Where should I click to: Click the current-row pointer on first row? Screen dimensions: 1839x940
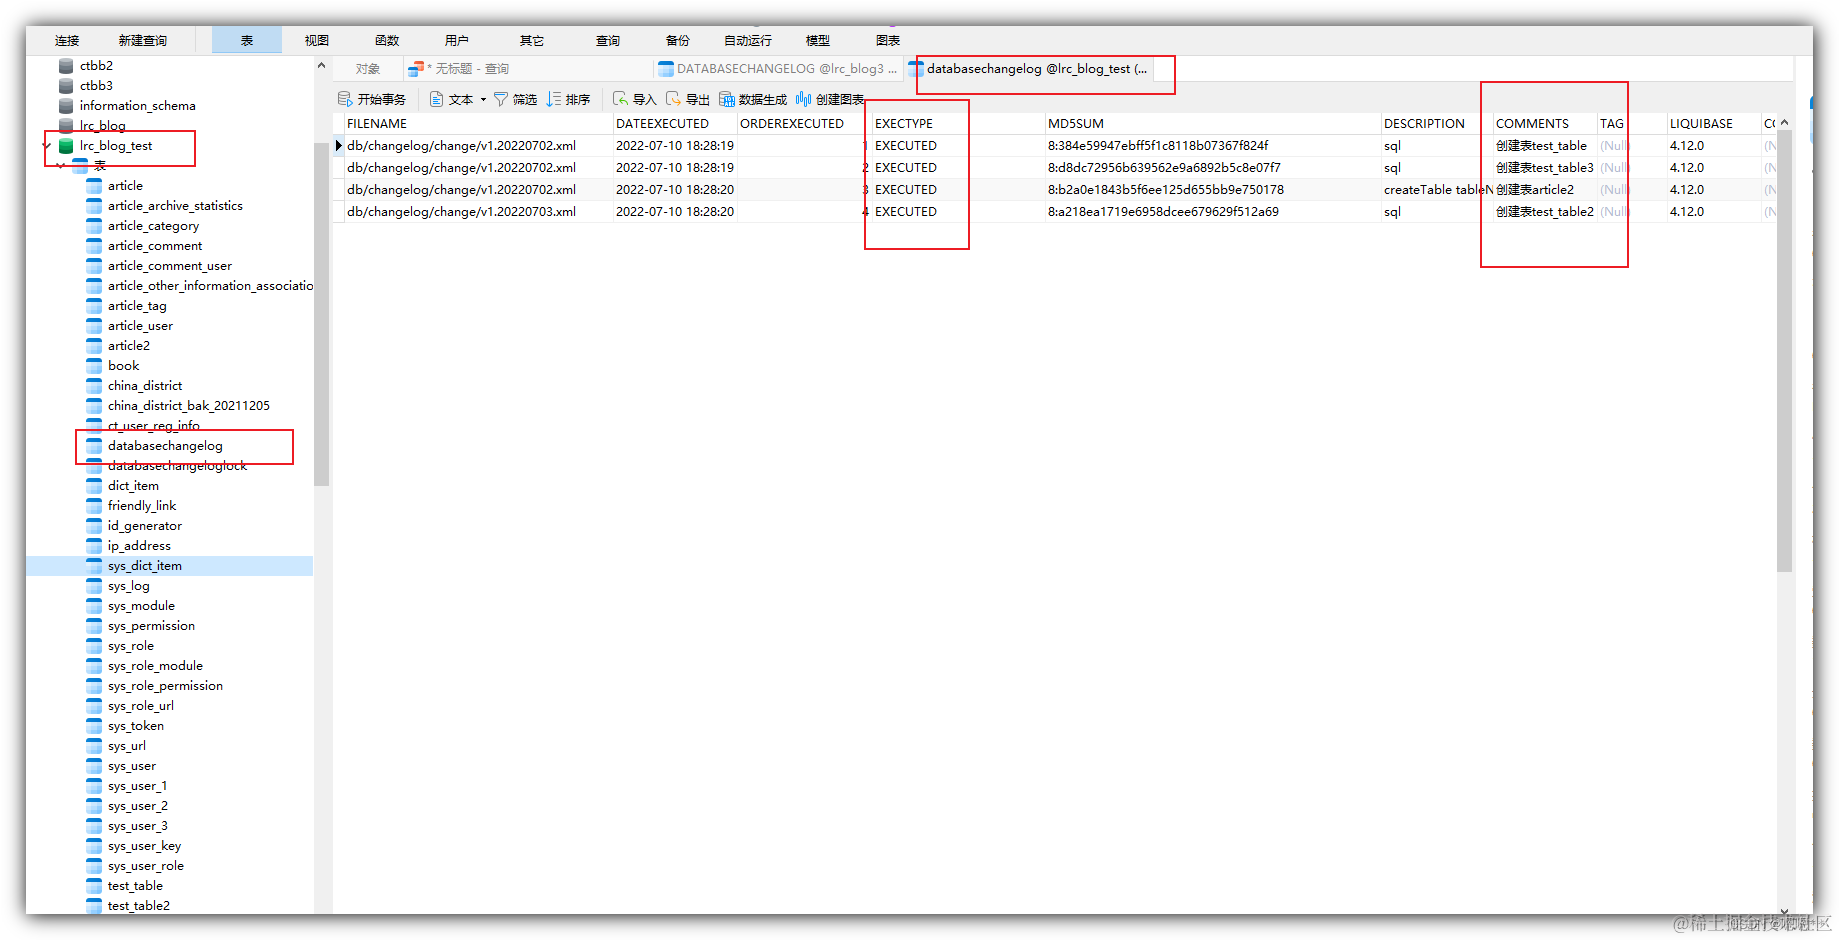pyautogui.click(x=339, y=146)
